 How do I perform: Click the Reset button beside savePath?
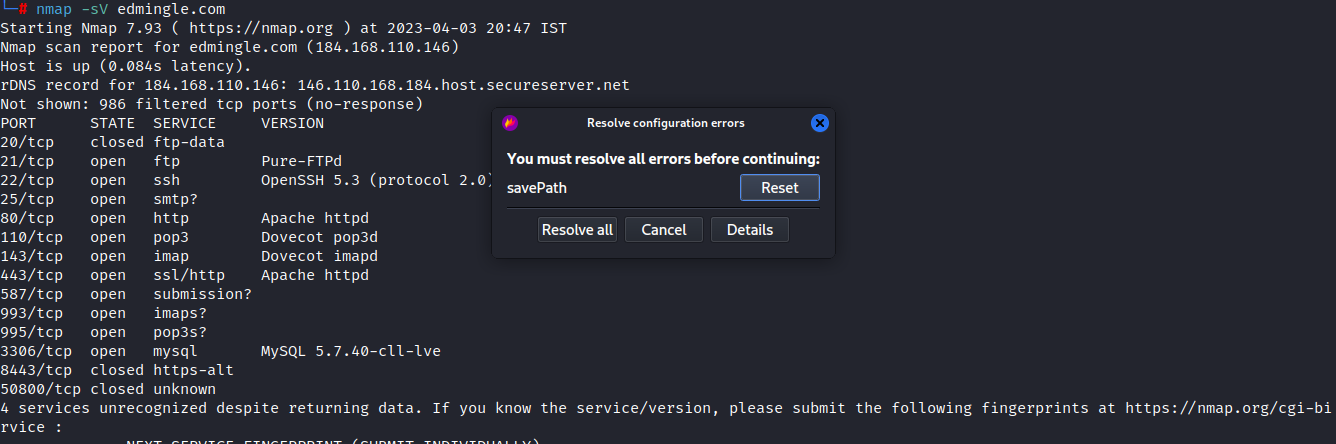779,188
